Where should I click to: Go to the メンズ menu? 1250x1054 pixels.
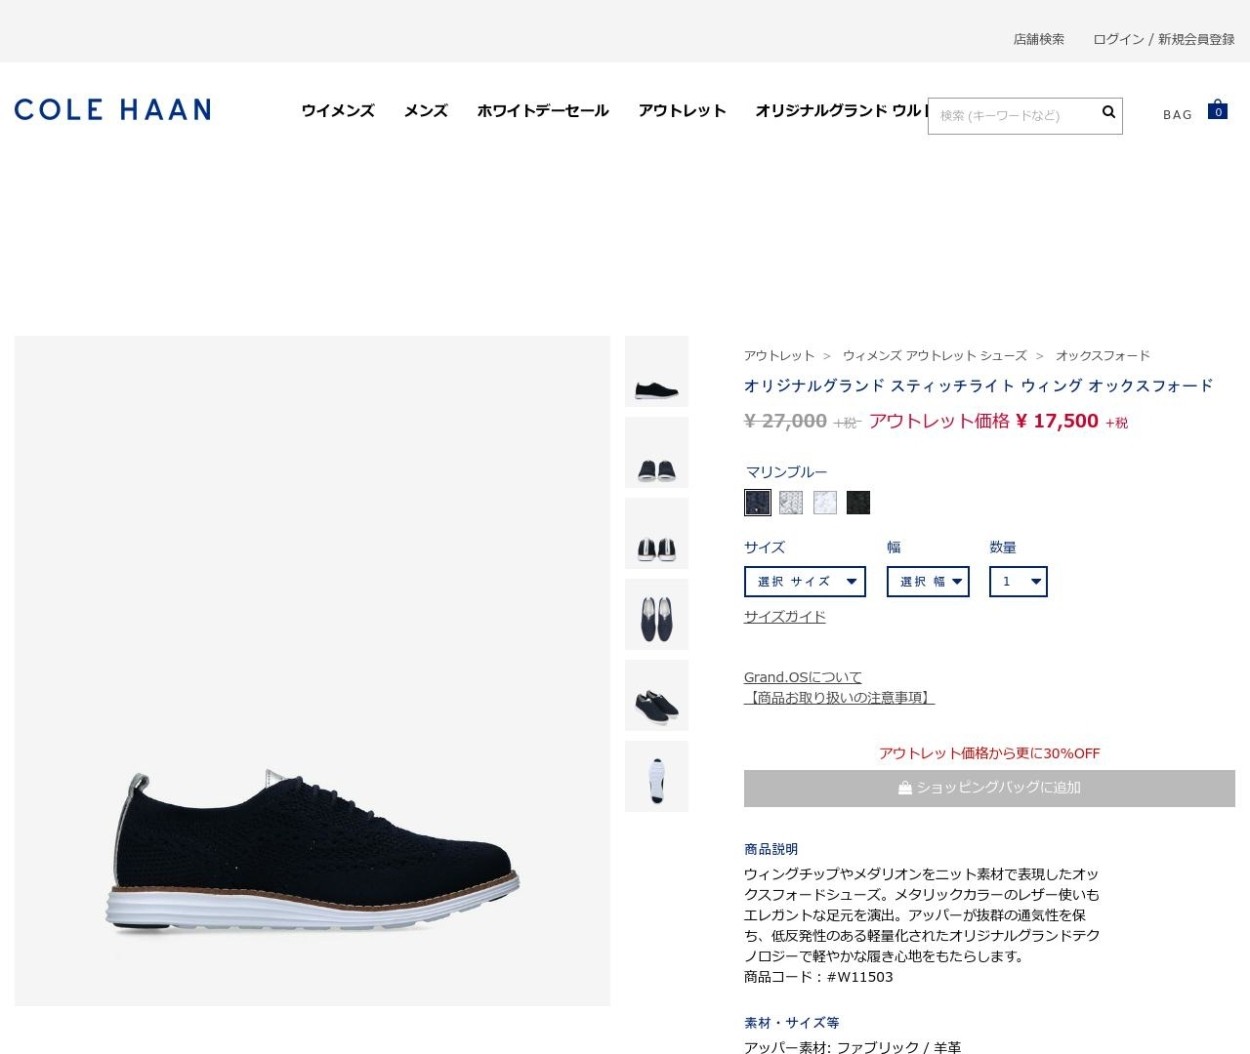pos(426,111)
